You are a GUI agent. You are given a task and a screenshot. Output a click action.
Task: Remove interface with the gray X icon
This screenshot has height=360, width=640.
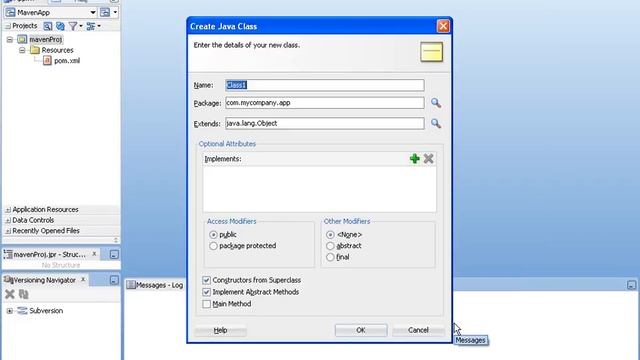(x=428, y=159)
